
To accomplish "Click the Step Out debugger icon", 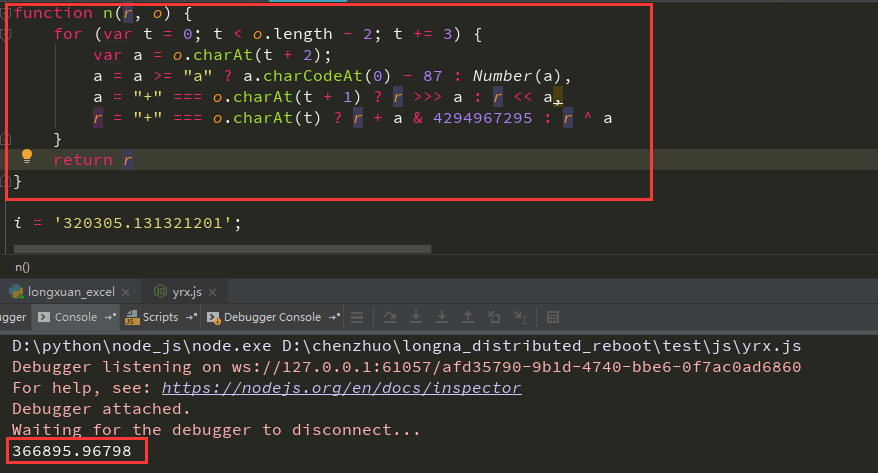I will [x=467, y=318].
